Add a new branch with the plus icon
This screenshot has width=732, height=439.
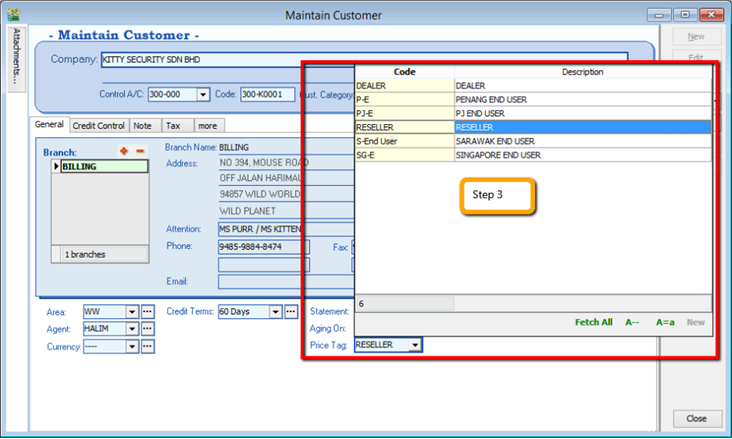(124, 151)
